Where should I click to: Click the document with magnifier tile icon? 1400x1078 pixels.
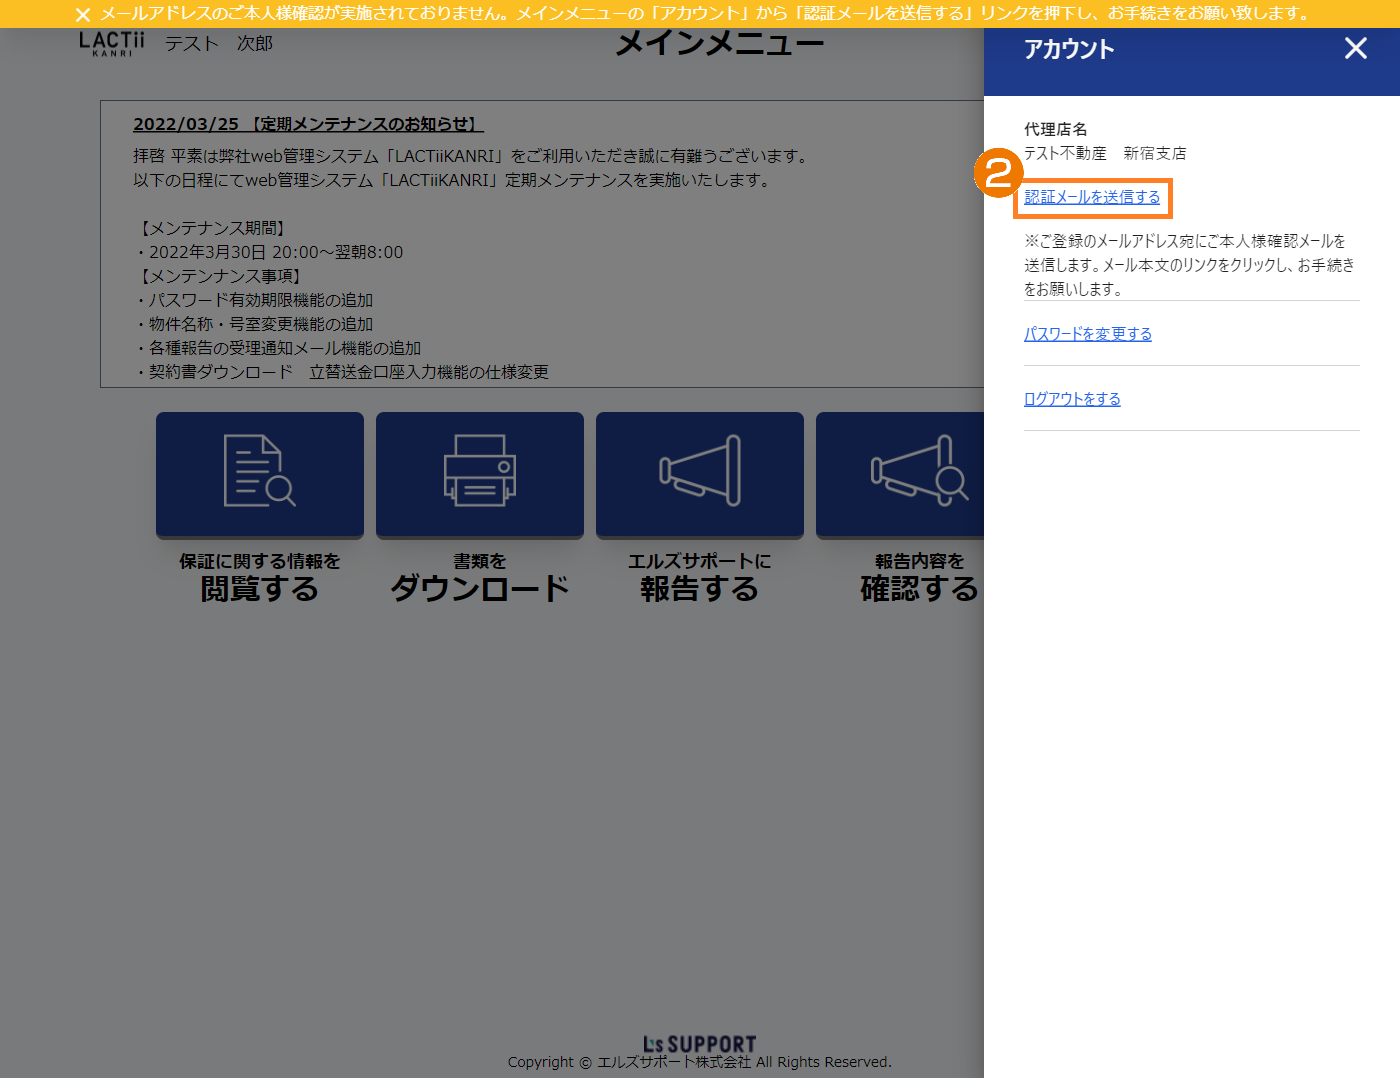[x=260, y=474]
